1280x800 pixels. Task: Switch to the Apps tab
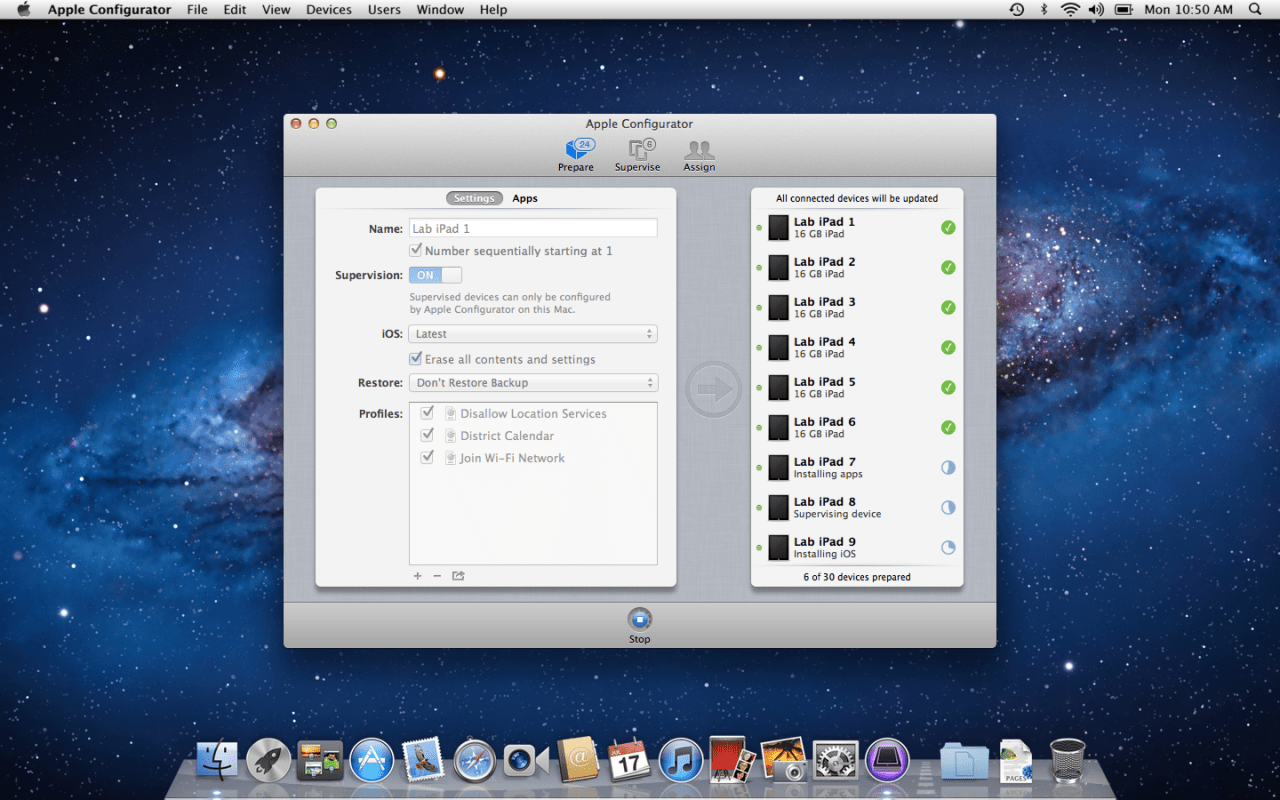[x=524, y=198]
